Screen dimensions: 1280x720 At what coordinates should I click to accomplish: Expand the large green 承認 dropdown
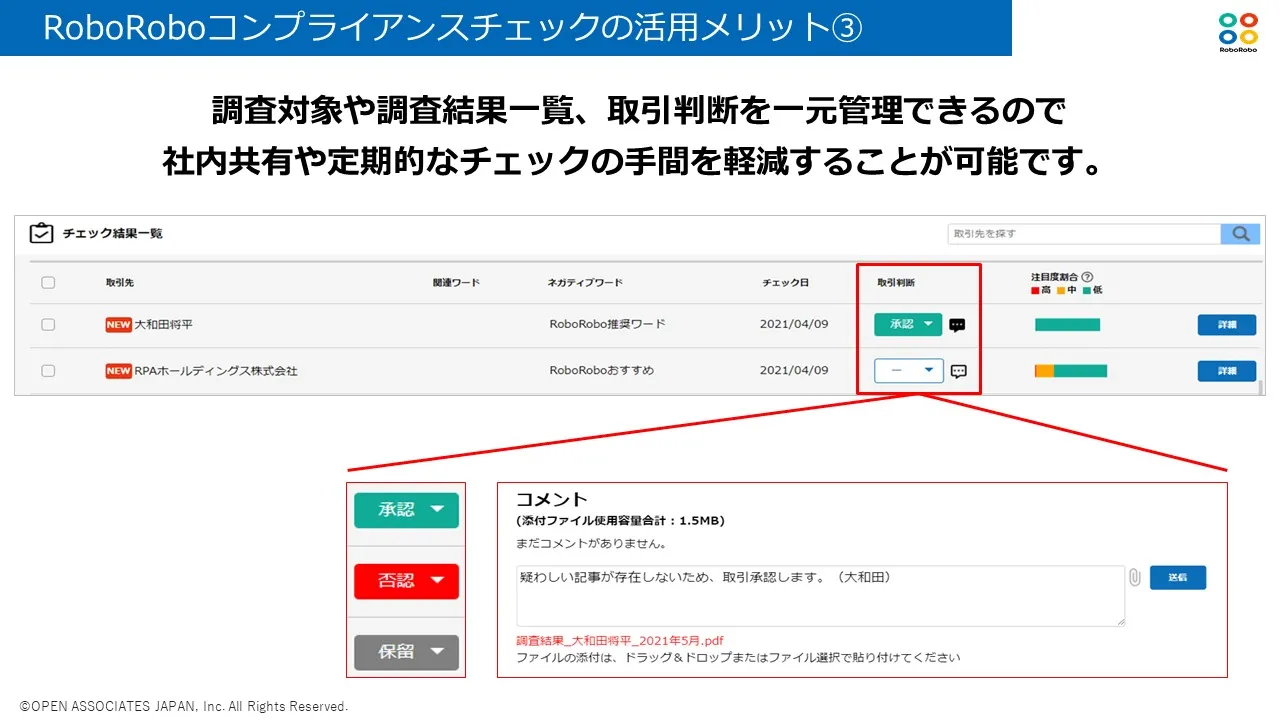(406, 510)
